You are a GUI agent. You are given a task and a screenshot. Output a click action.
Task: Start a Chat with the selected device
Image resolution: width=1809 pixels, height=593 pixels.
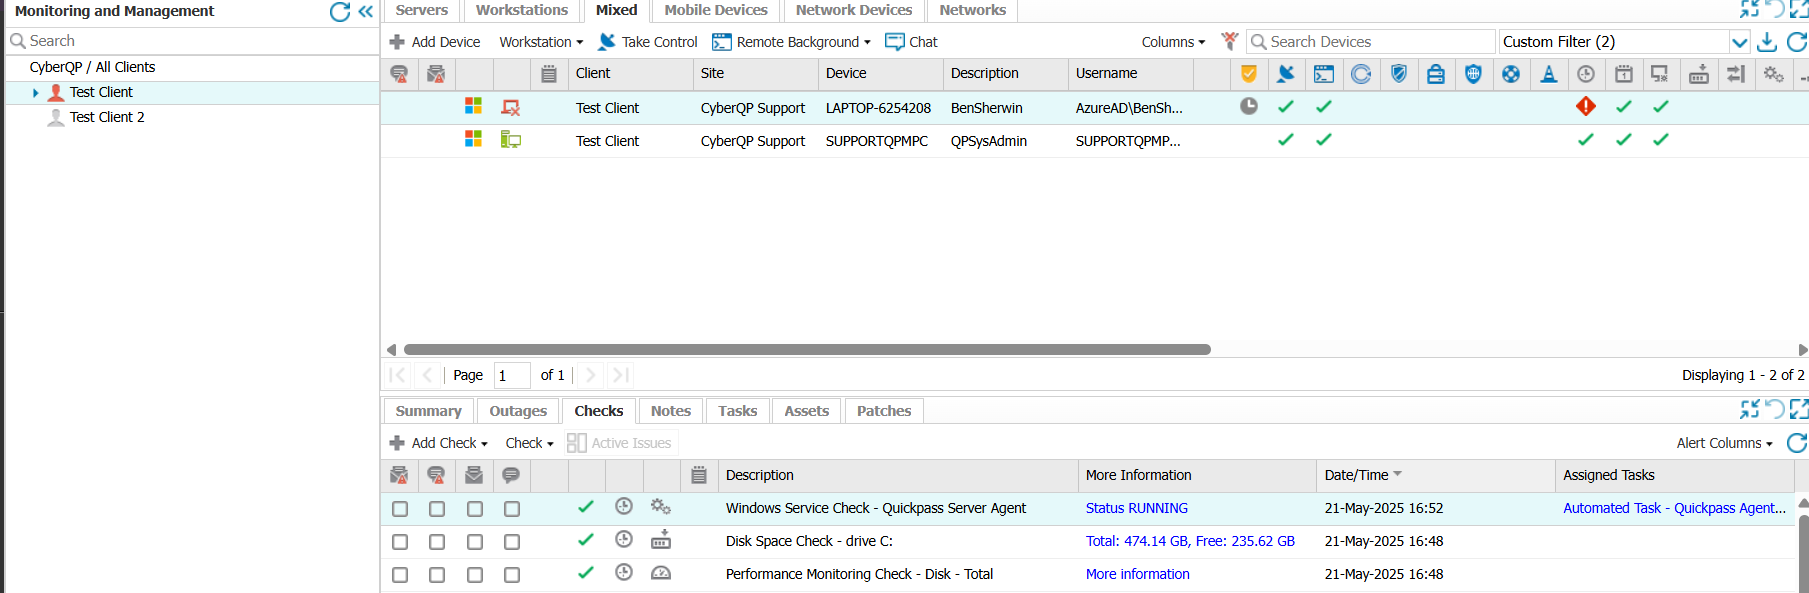click(x=911, y=42)
